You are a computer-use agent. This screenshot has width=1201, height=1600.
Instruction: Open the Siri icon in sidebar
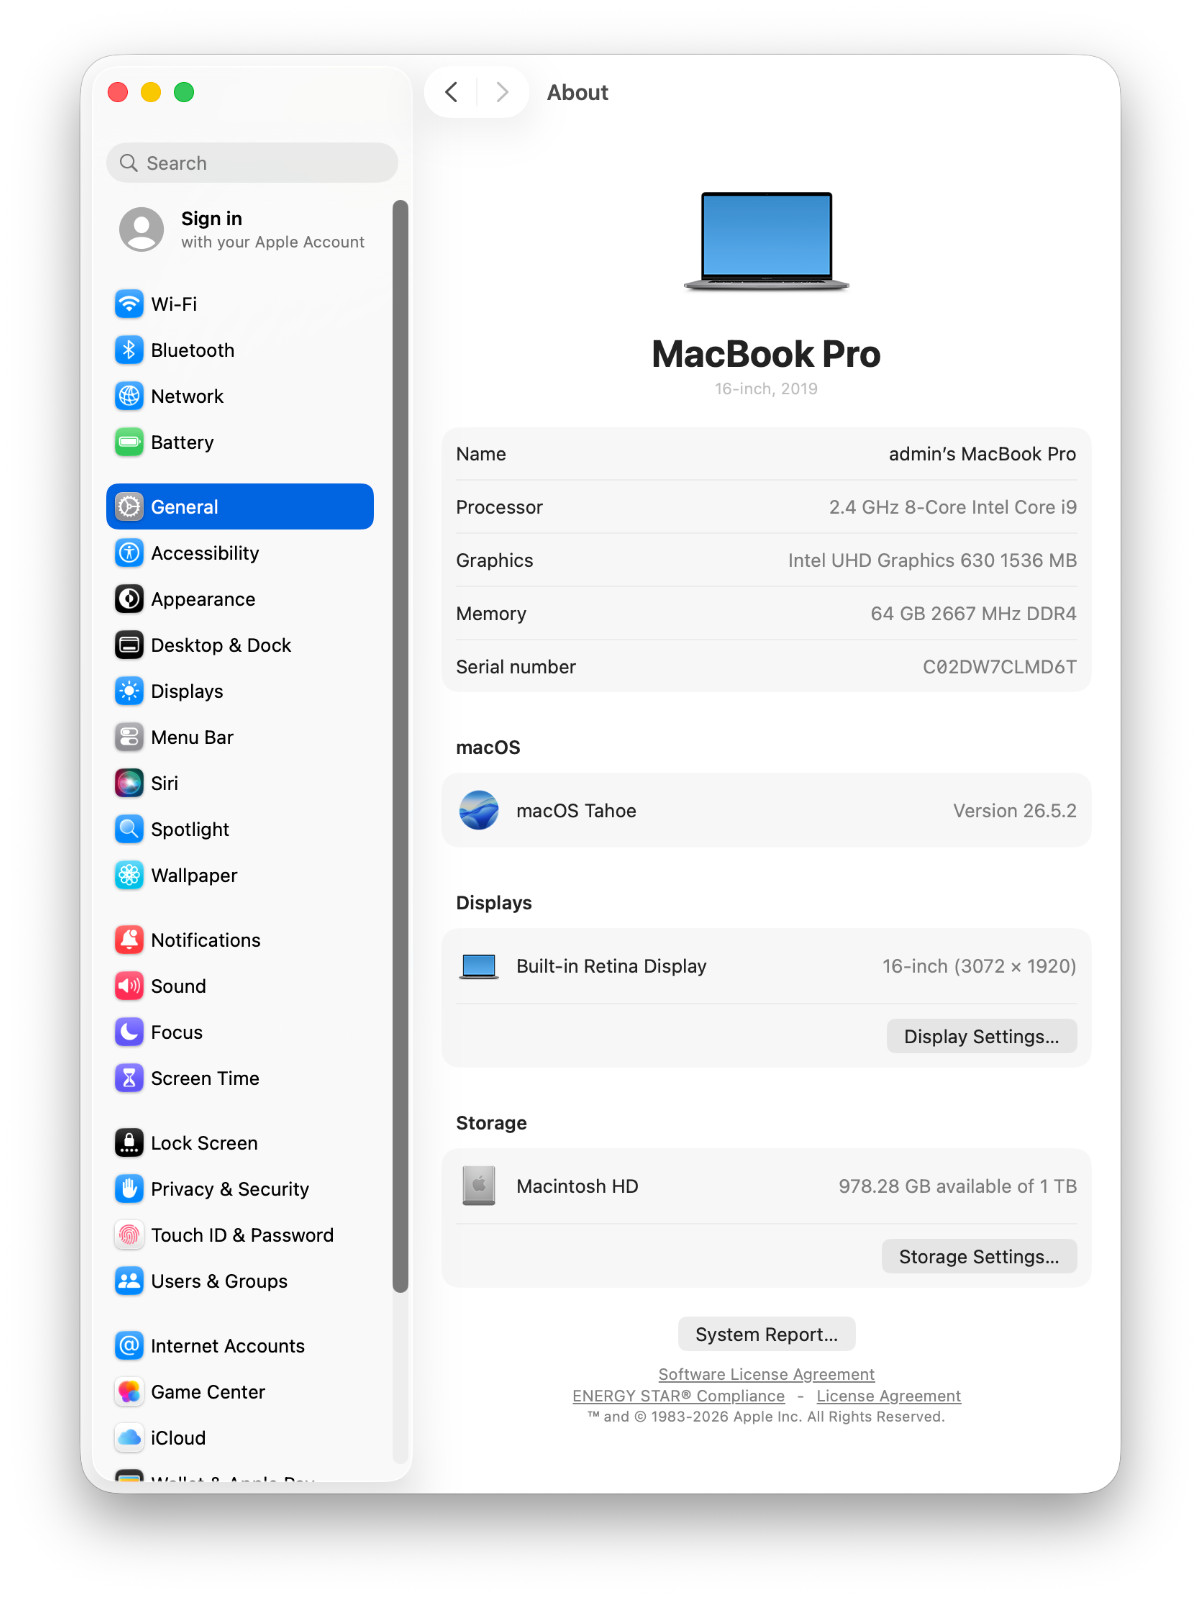[x=129, y=783]
